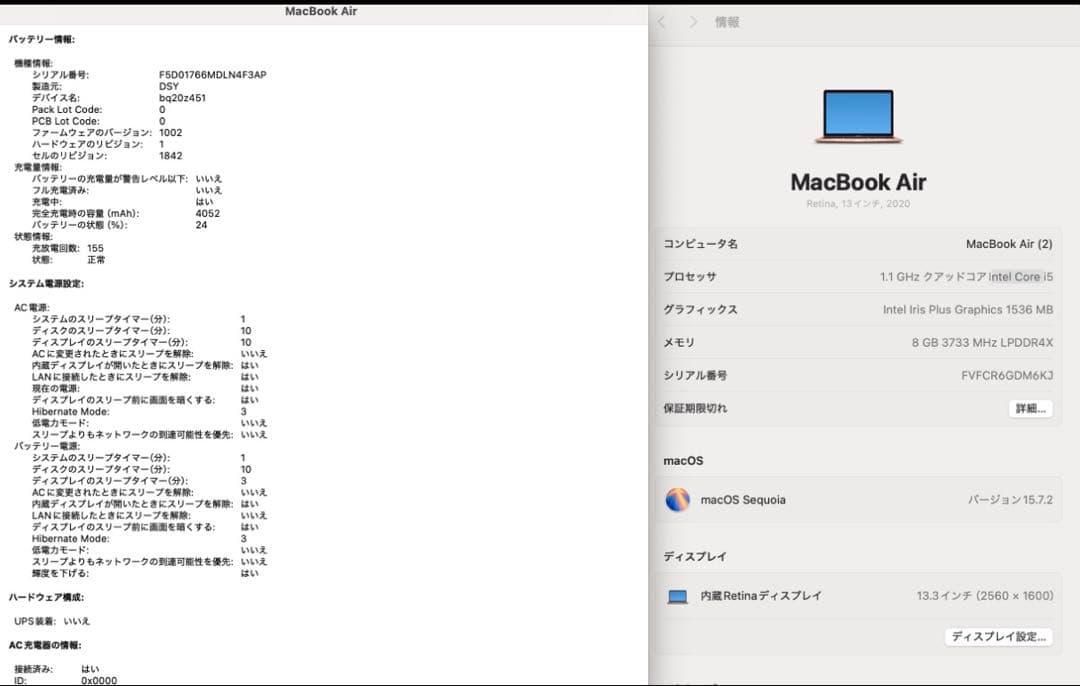Click battery state percent value 24
The height and width of the screenshot is (686, 1080).
click(201, 225)
